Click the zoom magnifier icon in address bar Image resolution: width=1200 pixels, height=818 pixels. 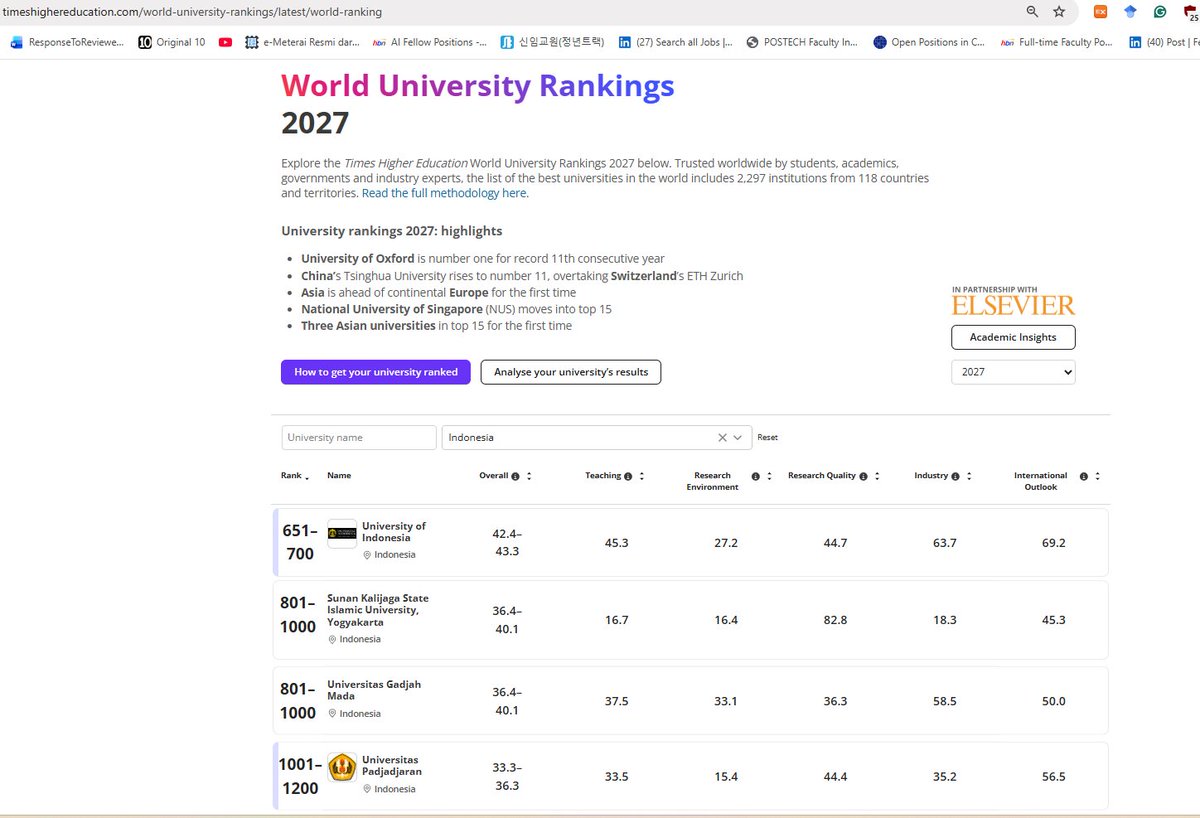[x=1032, y=12]
